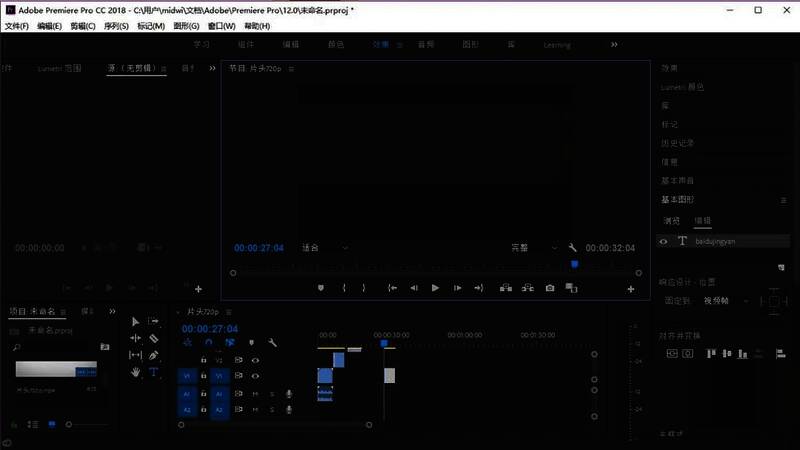Open the zoom level dropdown showing 适合
This screenshot has width=800, height=450.
(x=325, y=248)
